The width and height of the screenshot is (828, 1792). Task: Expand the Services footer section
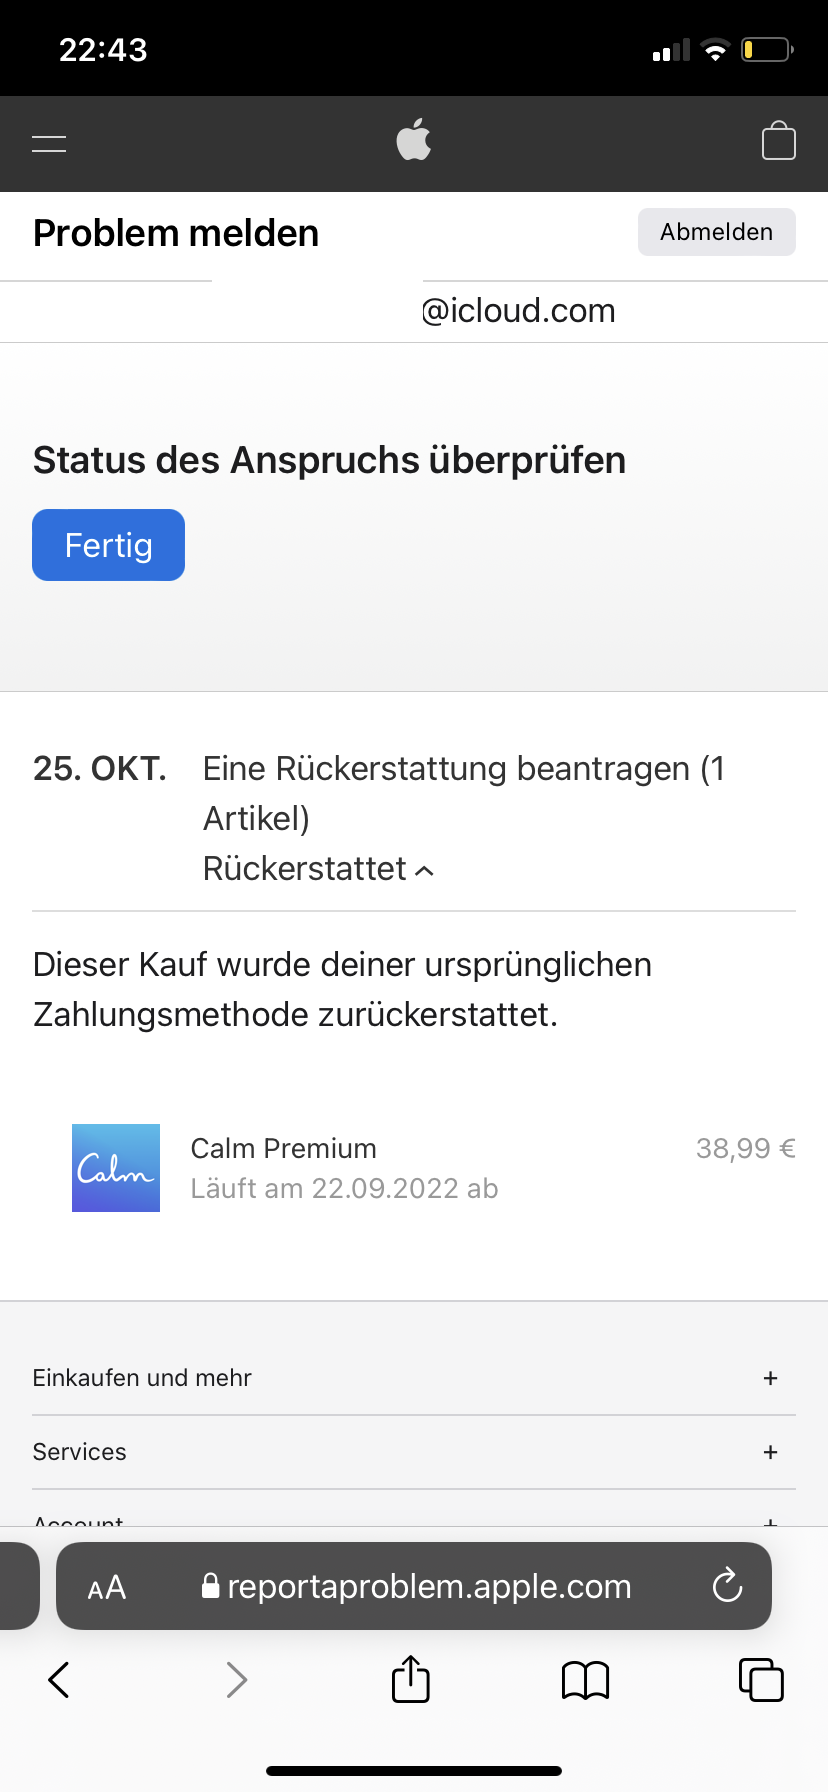(x=770, y=1452)
